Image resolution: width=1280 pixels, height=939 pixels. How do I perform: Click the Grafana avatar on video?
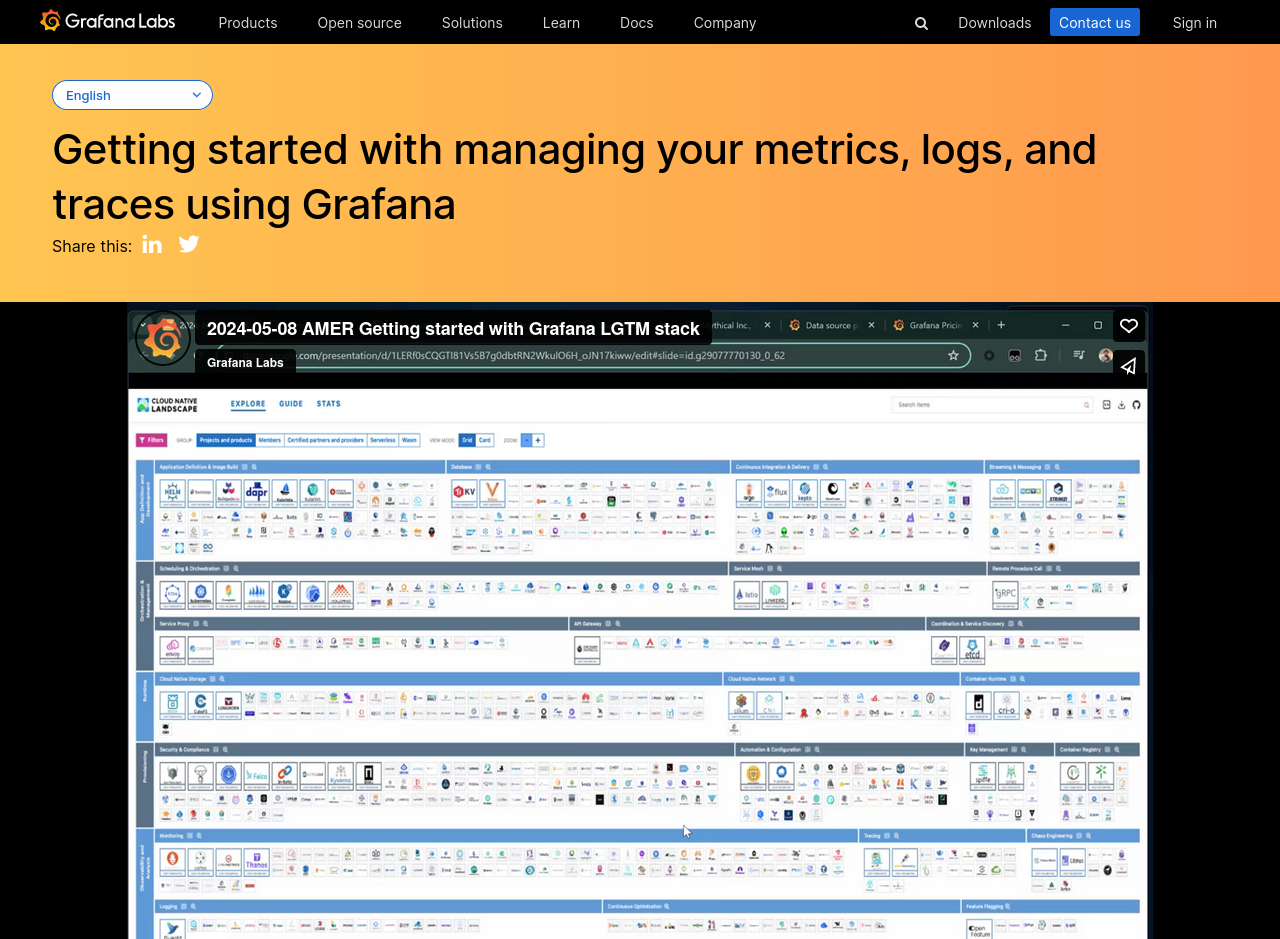point(162,338)
